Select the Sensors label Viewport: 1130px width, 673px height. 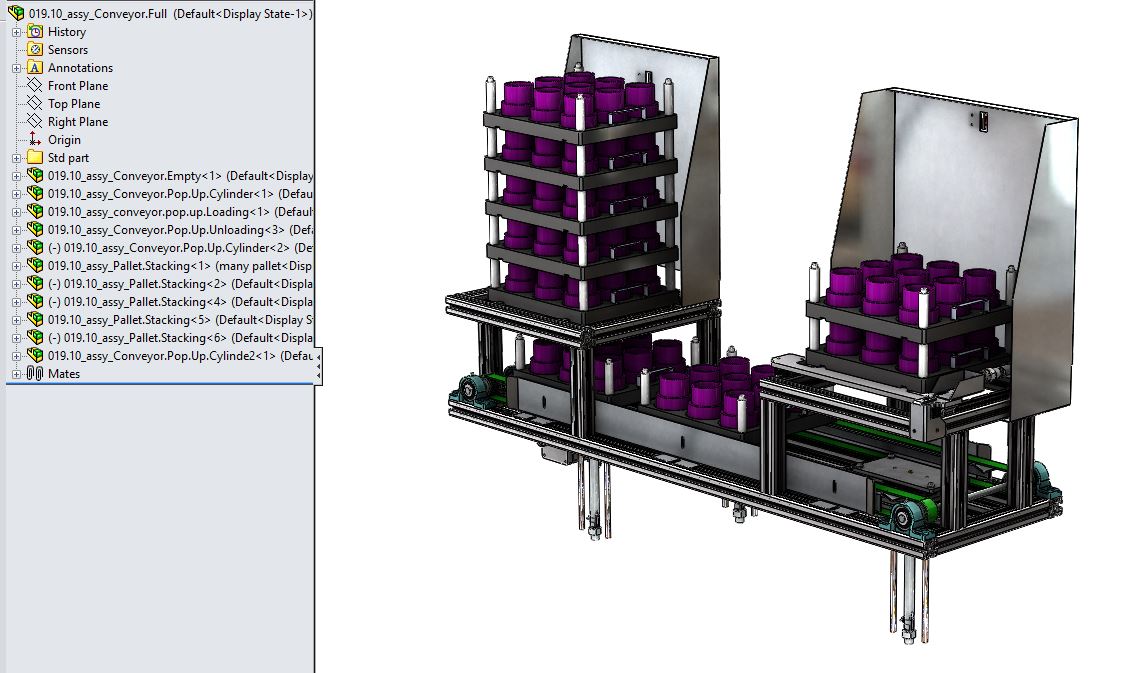pos(68,50)
